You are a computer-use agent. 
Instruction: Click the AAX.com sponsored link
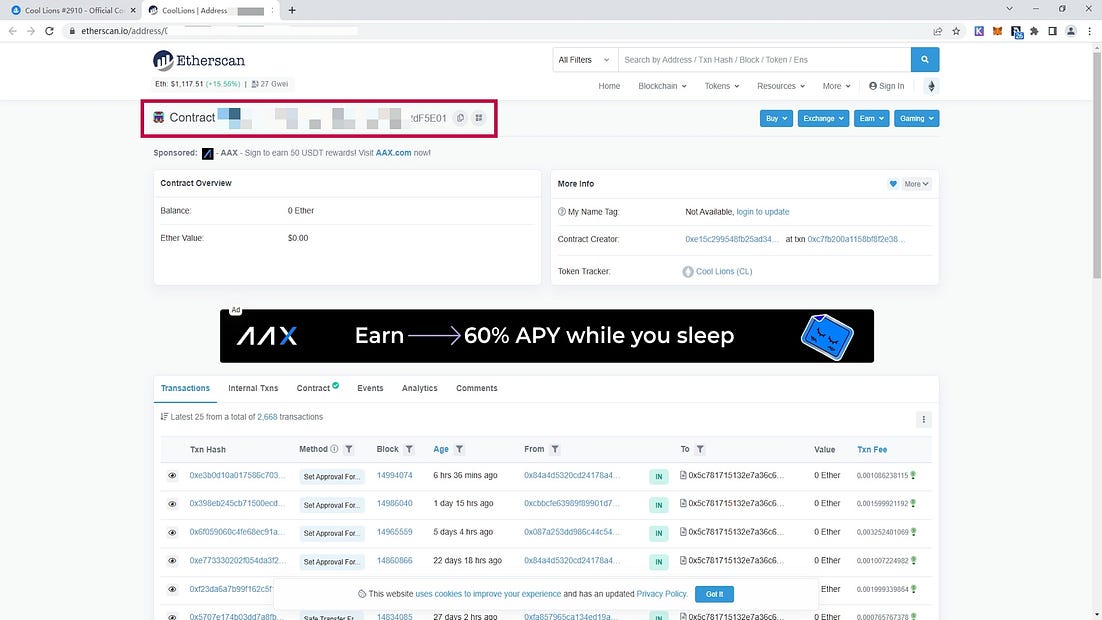coord(393,153)
